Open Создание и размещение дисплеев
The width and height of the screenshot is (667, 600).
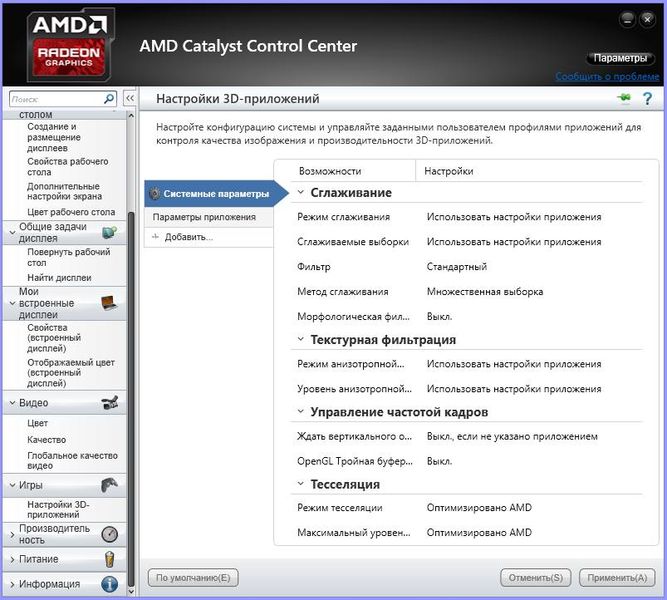54,137
